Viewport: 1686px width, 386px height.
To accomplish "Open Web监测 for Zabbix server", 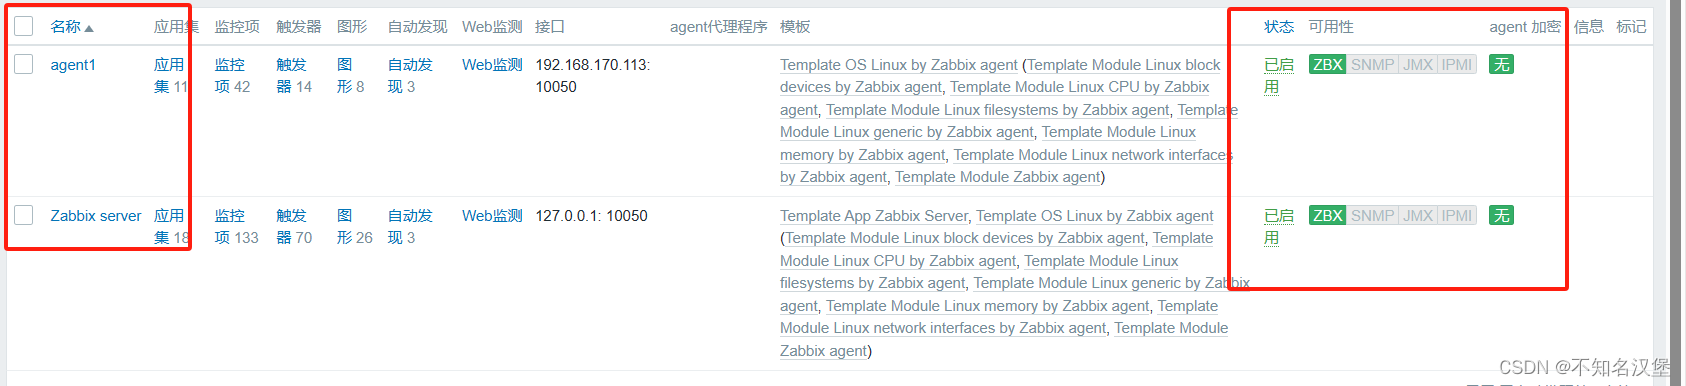I will point(492,216).
